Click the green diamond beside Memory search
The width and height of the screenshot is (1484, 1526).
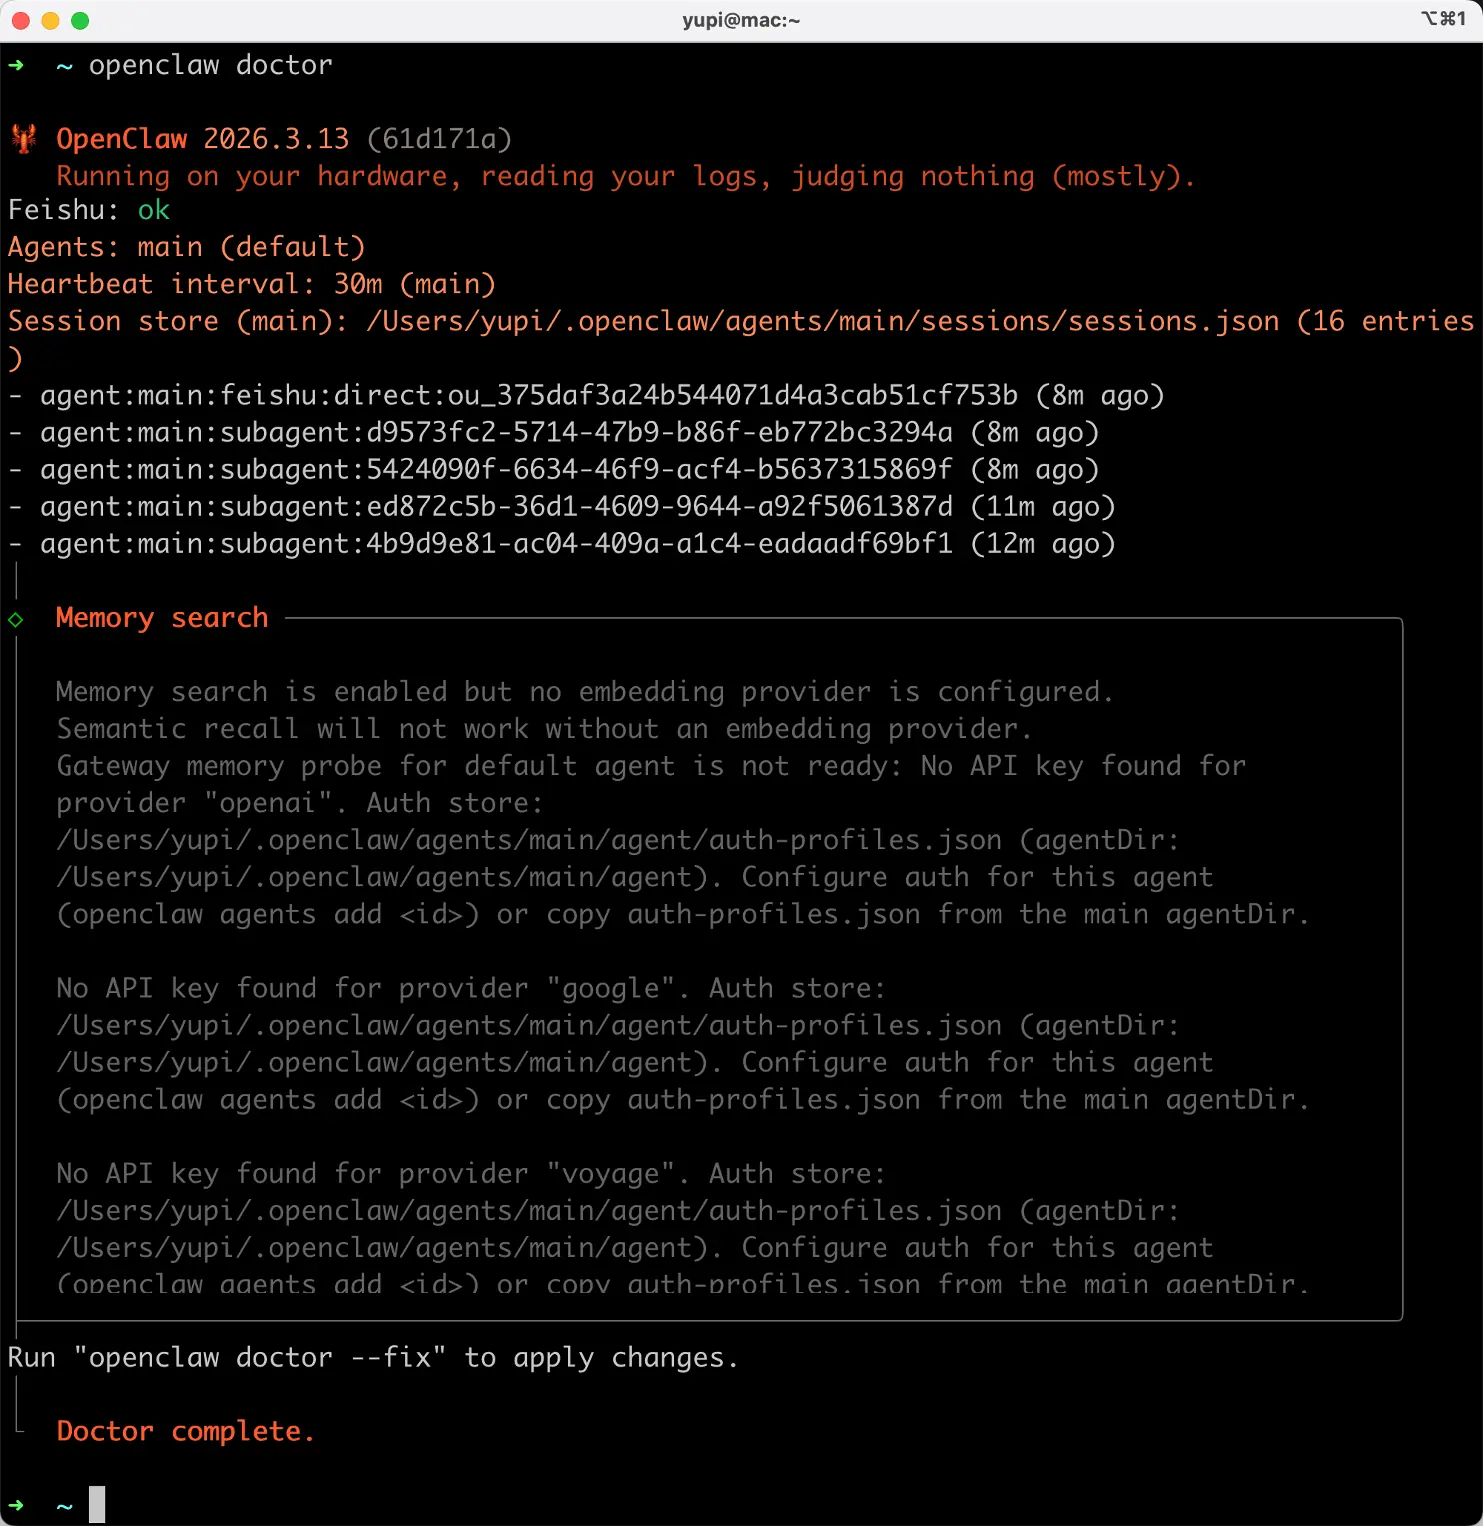[x=16, y=619]
